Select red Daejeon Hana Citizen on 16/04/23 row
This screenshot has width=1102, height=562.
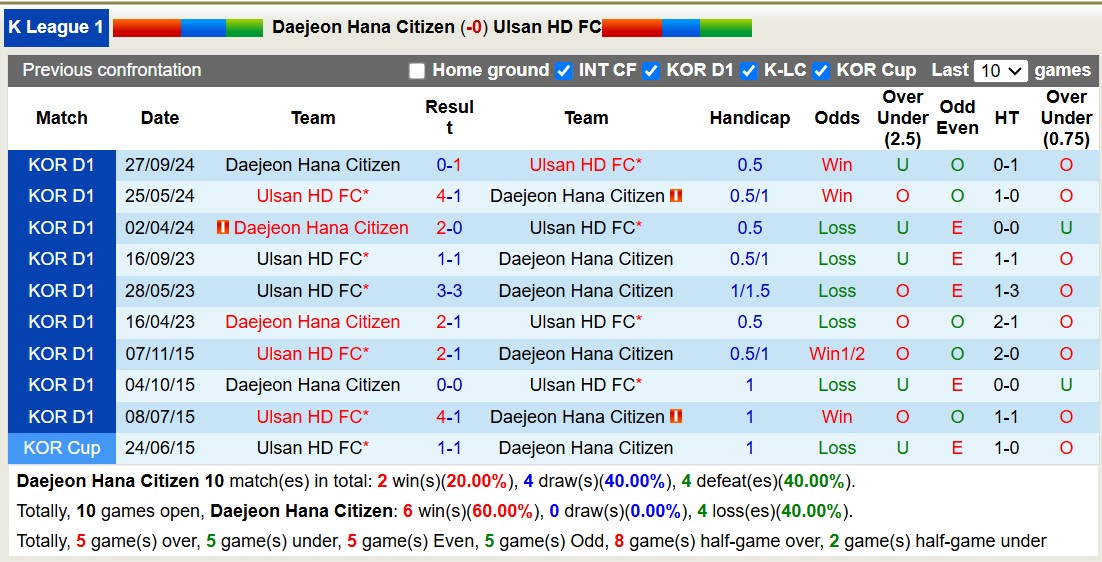pos(313,322)
